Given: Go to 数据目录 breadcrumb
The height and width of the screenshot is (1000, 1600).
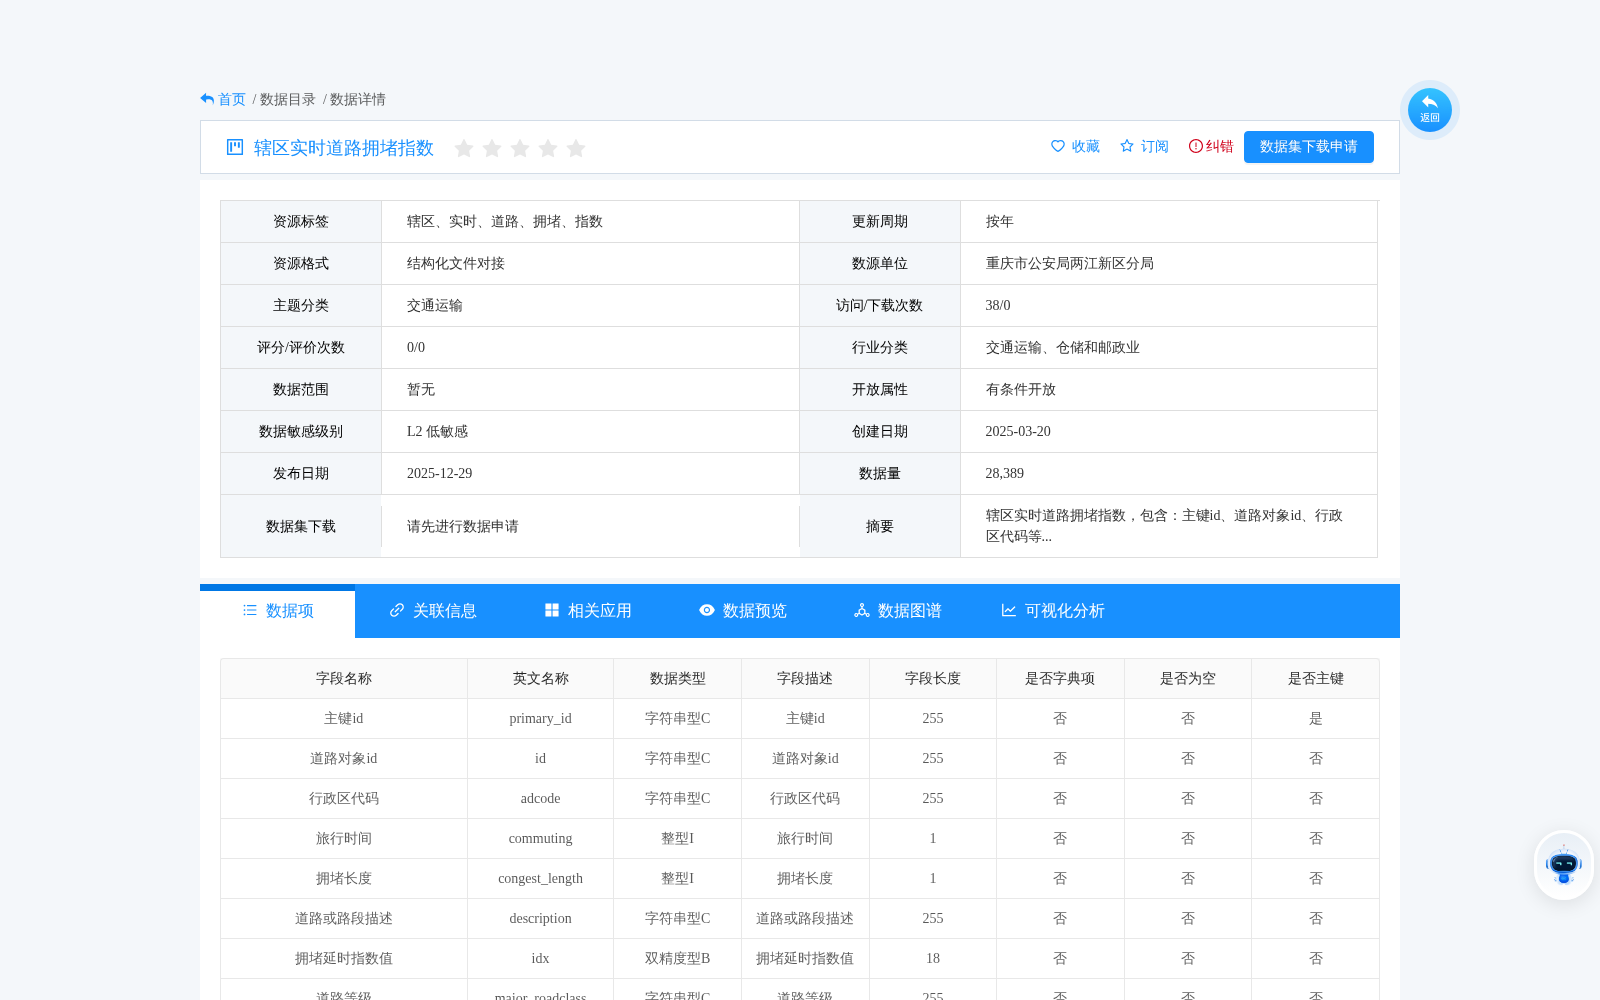Looking at the screenshot, I should [x=288, y=99].
